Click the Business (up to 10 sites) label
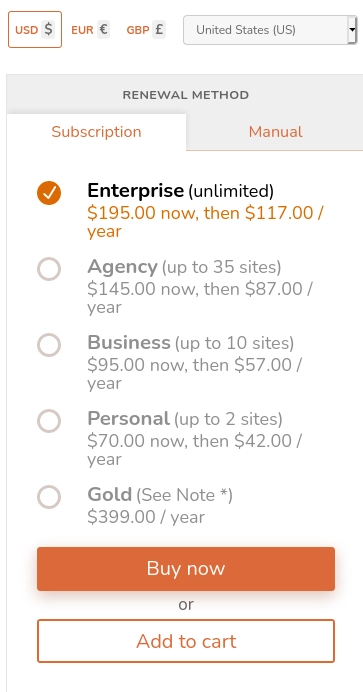Image resolution: width=363 pixels, height=692 pixels. click(x=191, y=342)
